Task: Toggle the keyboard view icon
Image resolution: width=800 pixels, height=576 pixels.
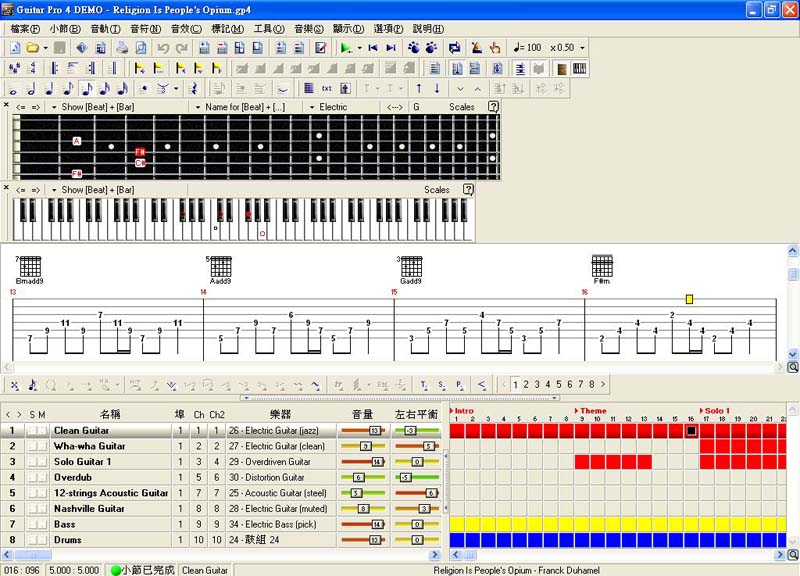Action: click(x=577, y=68)
